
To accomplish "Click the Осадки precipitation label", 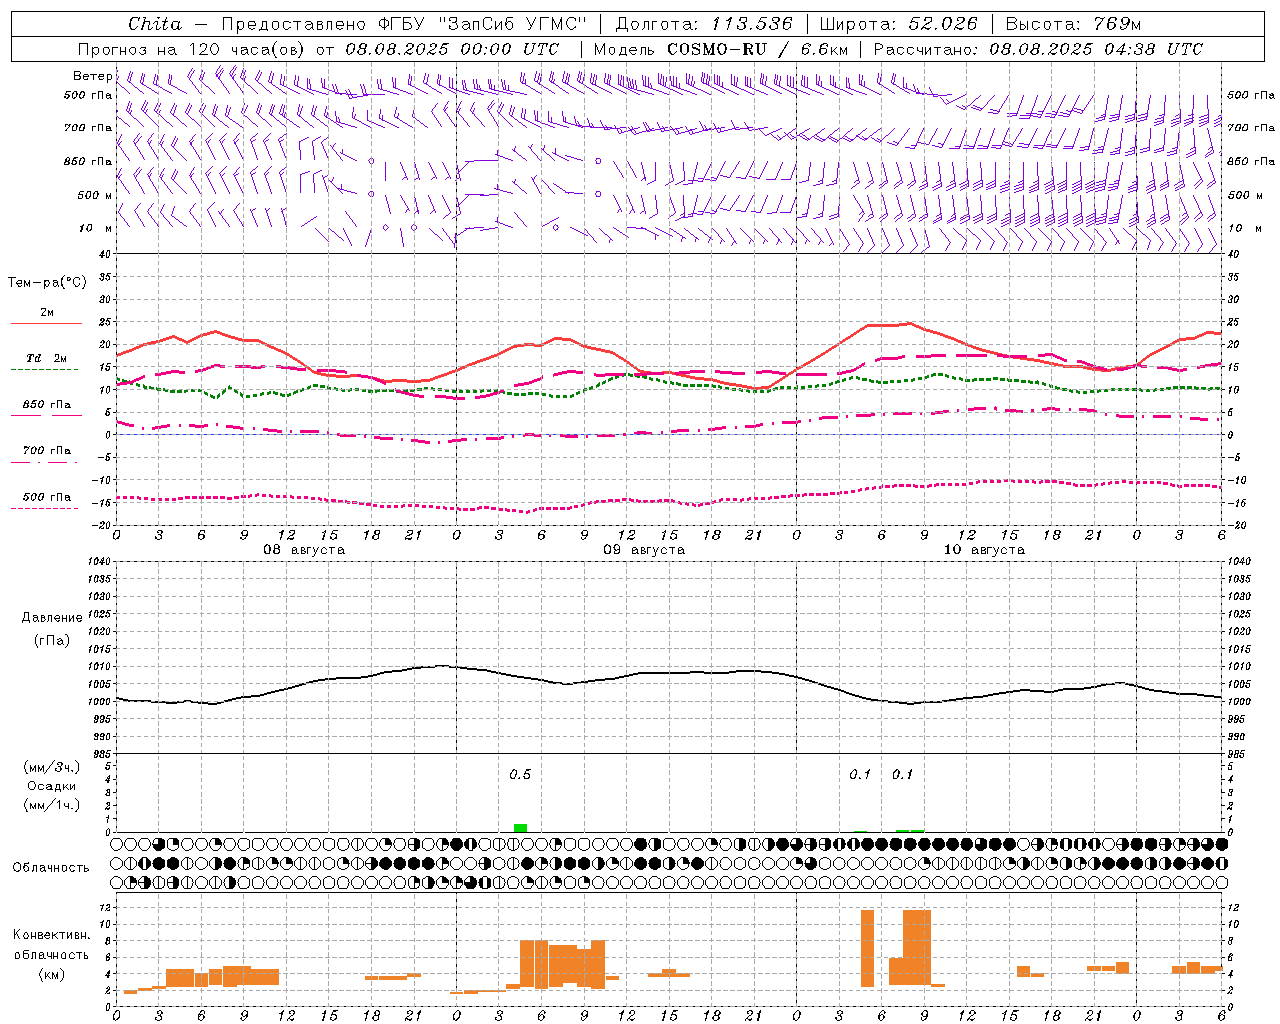I will [x=52, y=786].
